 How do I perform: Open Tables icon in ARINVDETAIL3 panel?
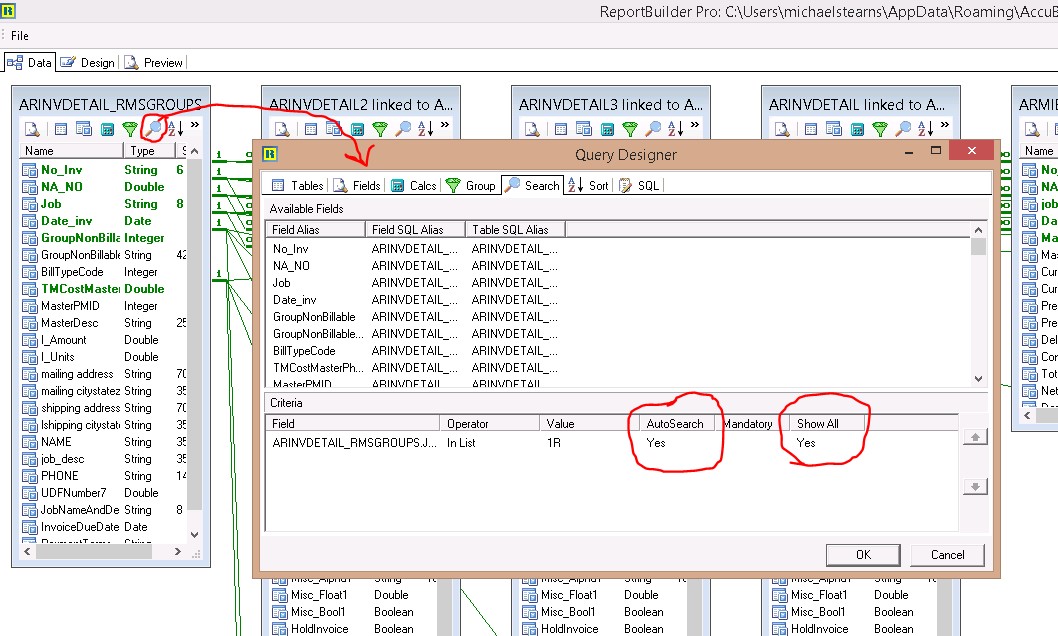(x=561, y=128)
